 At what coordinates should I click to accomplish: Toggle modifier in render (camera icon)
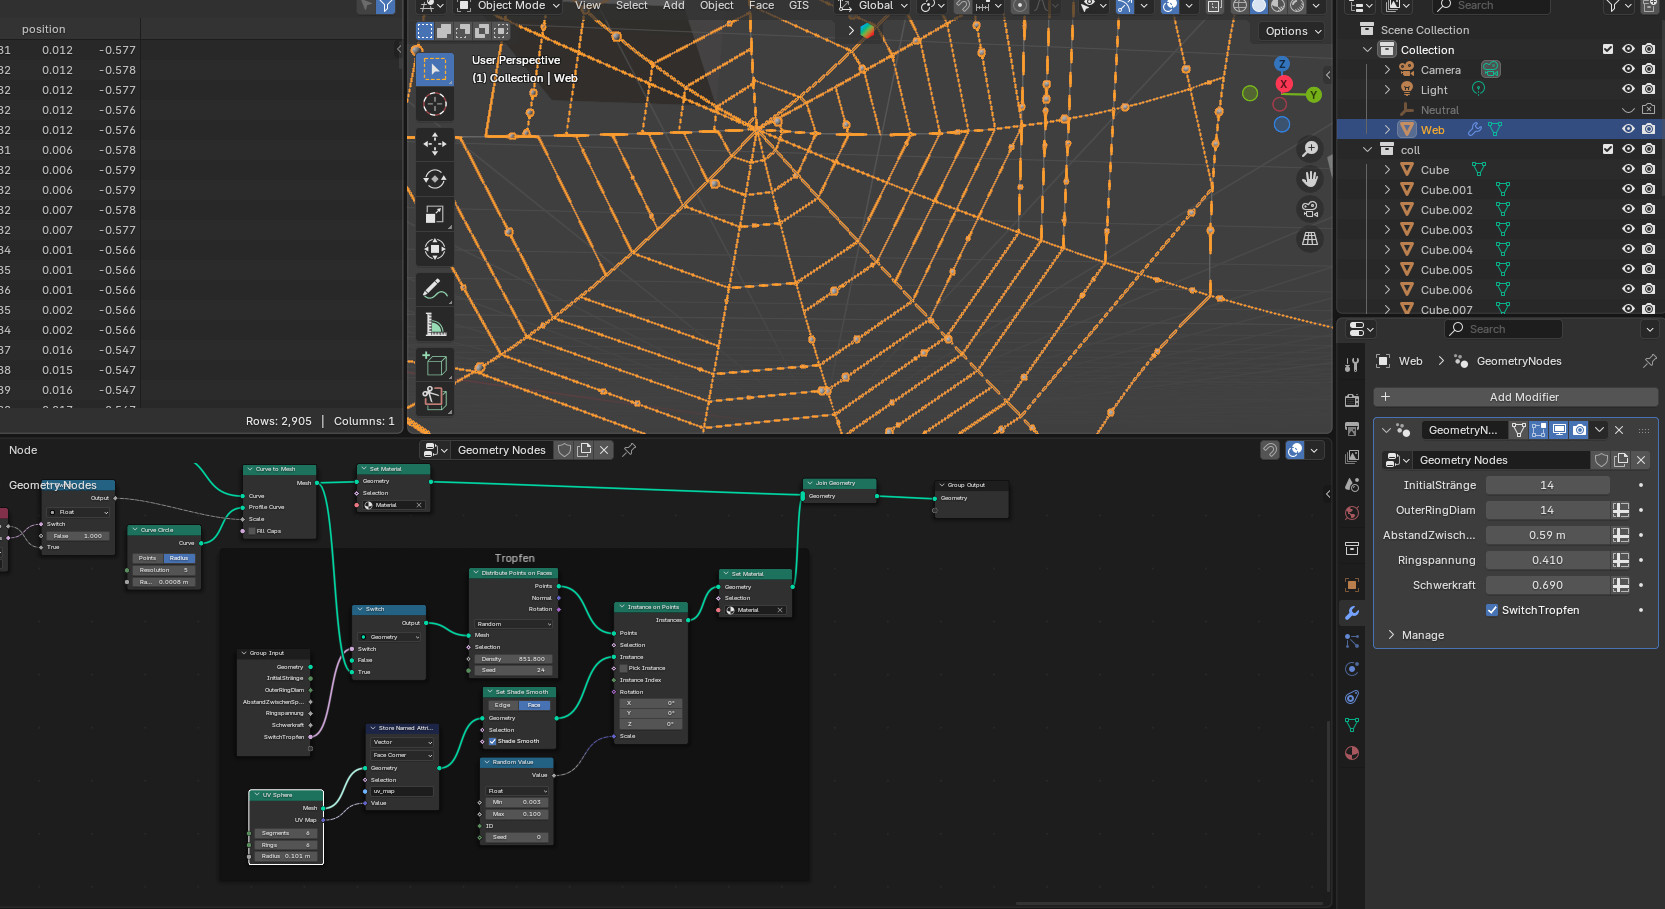point(1579,430)
